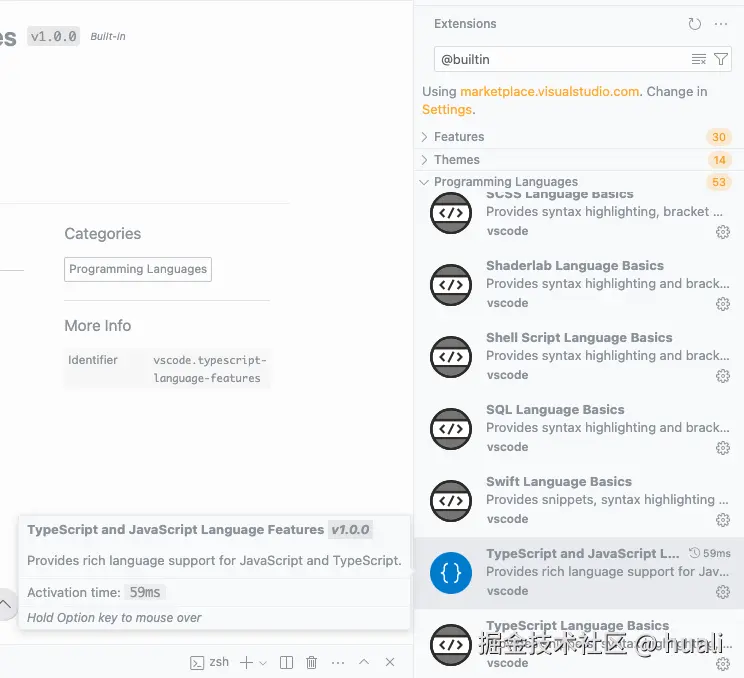This screenshot has width=744, height=678.
Task: Click SCSS row description Provides syntax highlighting, bracket
Action: (x=604, y=212)
